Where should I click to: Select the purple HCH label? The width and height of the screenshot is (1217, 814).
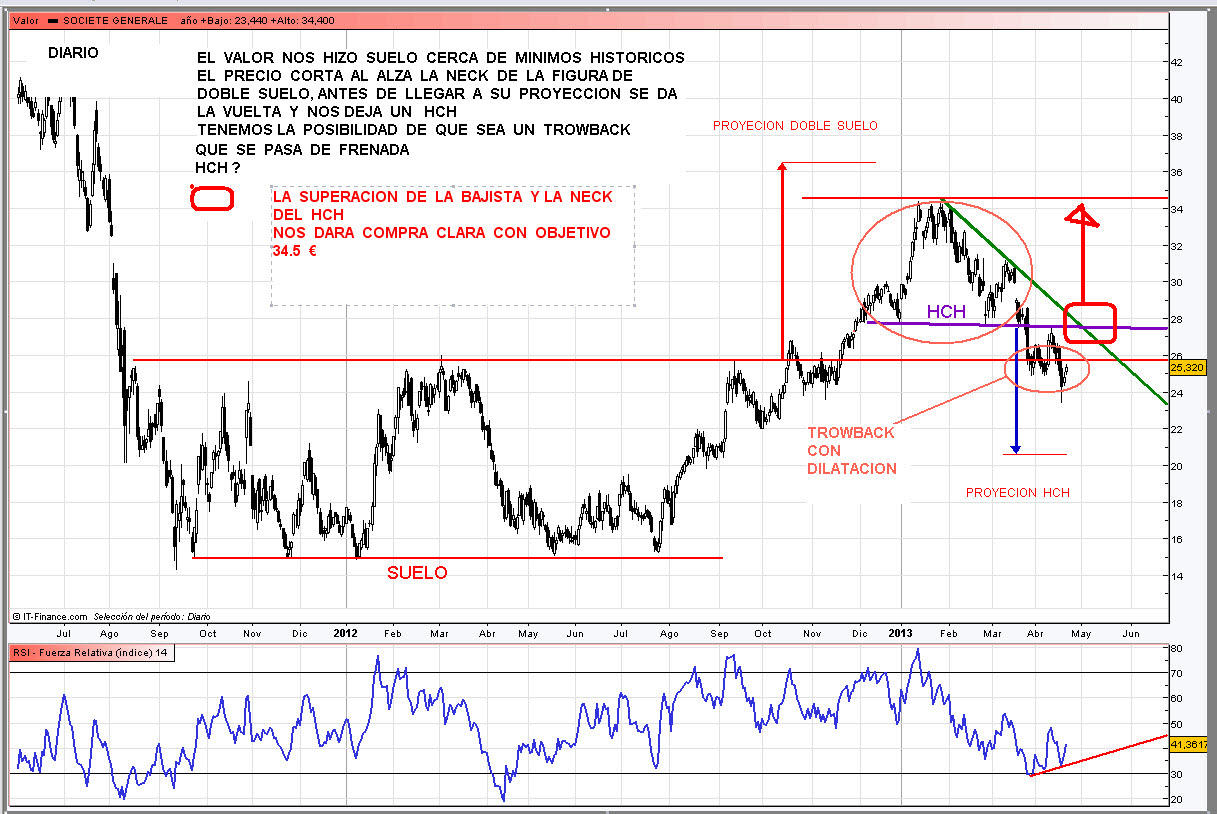click(945, 312)
